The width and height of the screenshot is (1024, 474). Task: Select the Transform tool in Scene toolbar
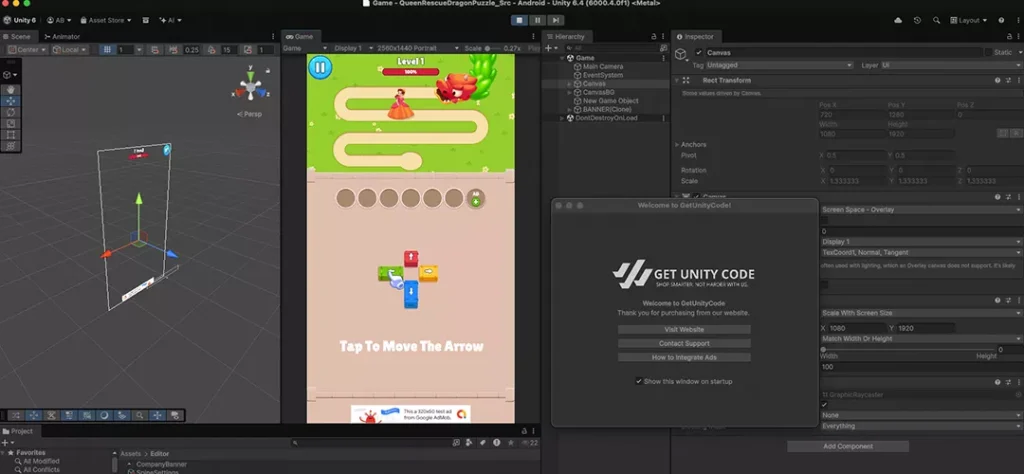10,146
